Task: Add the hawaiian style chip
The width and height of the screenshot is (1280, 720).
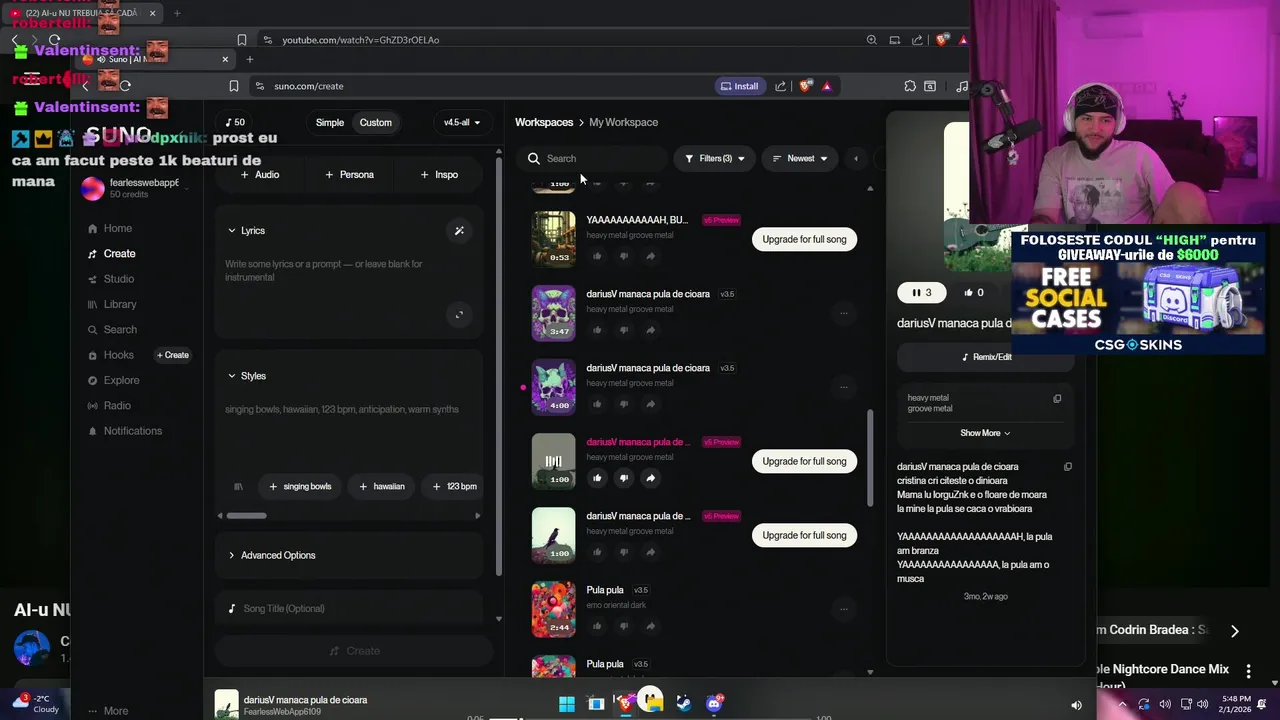Action: pyautogui.click(x=382, y=487)
